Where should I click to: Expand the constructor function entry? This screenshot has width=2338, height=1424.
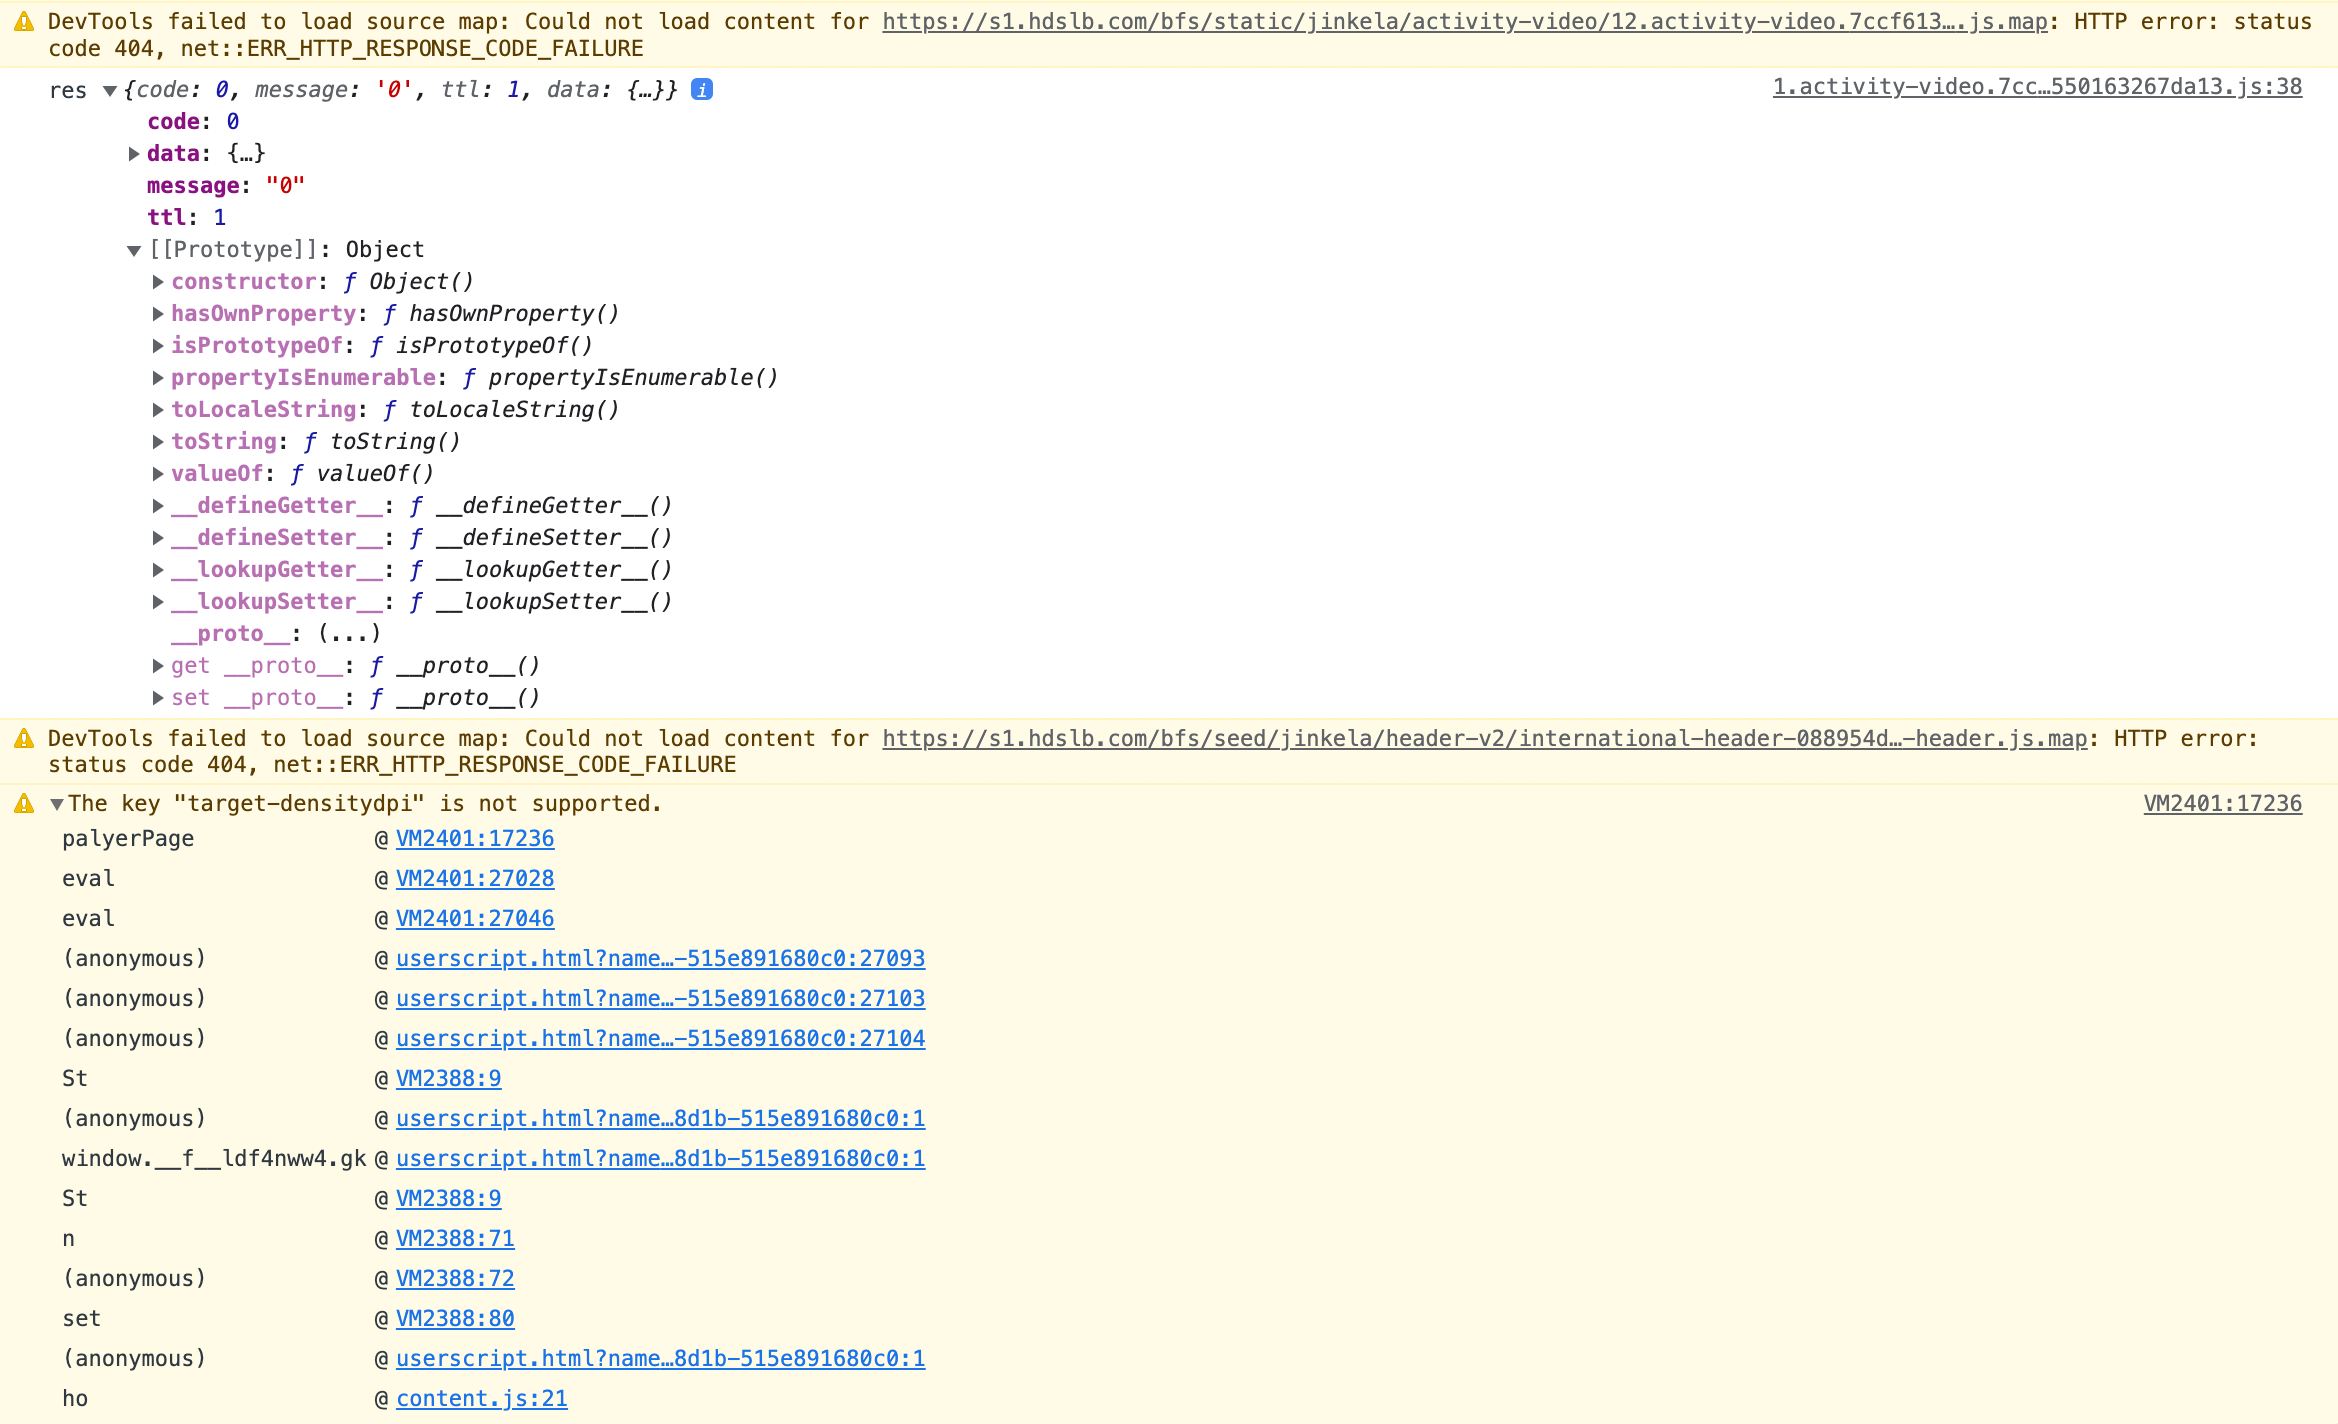(158, 282)
